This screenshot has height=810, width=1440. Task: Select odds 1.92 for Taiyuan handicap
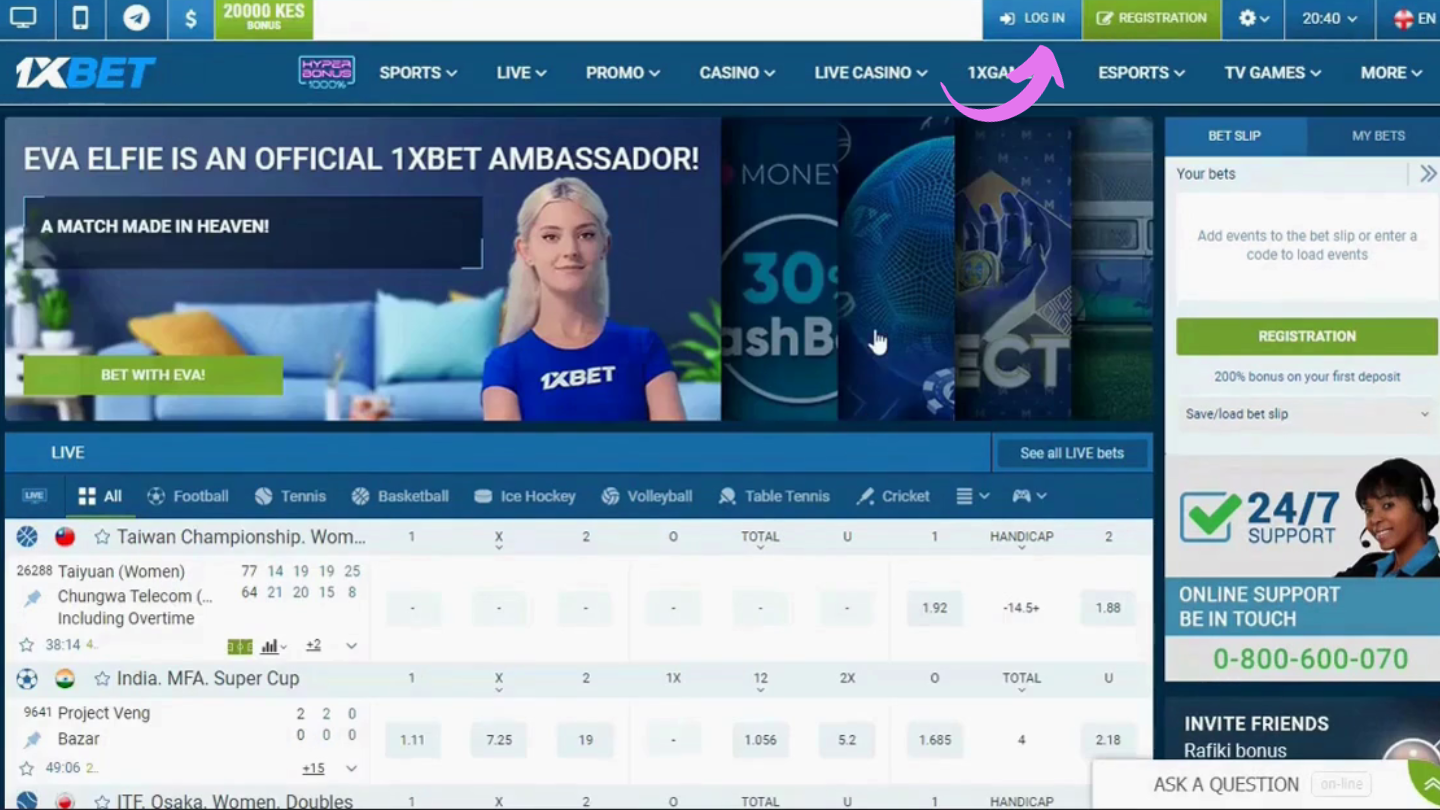tap(934, 608)
